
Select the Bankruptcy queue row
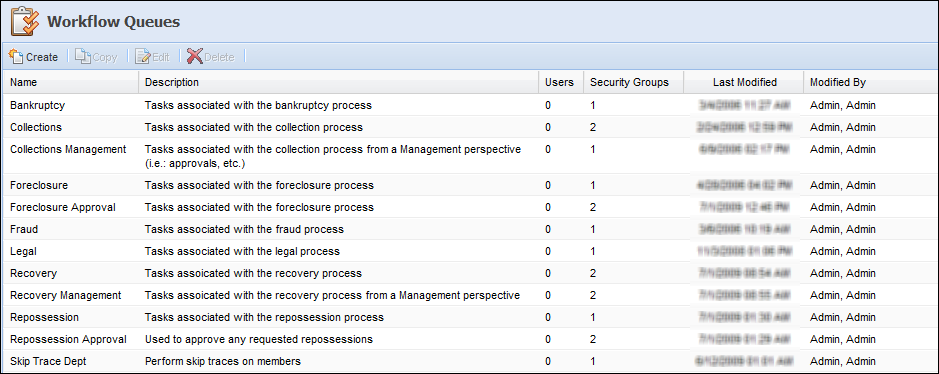pyautogui.click(x=470, y=105)
